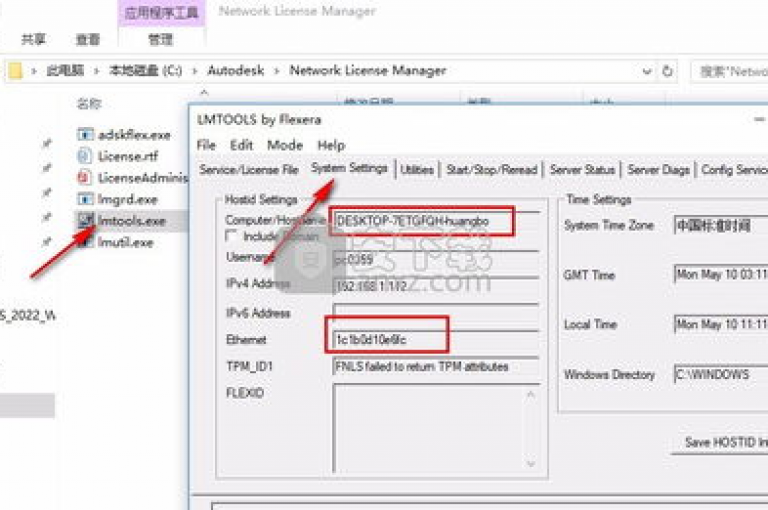The width and height of the screenshot is (768, 510).
Task: Click the refresh icon in Explorer address bar
Action: coord(667,71)
